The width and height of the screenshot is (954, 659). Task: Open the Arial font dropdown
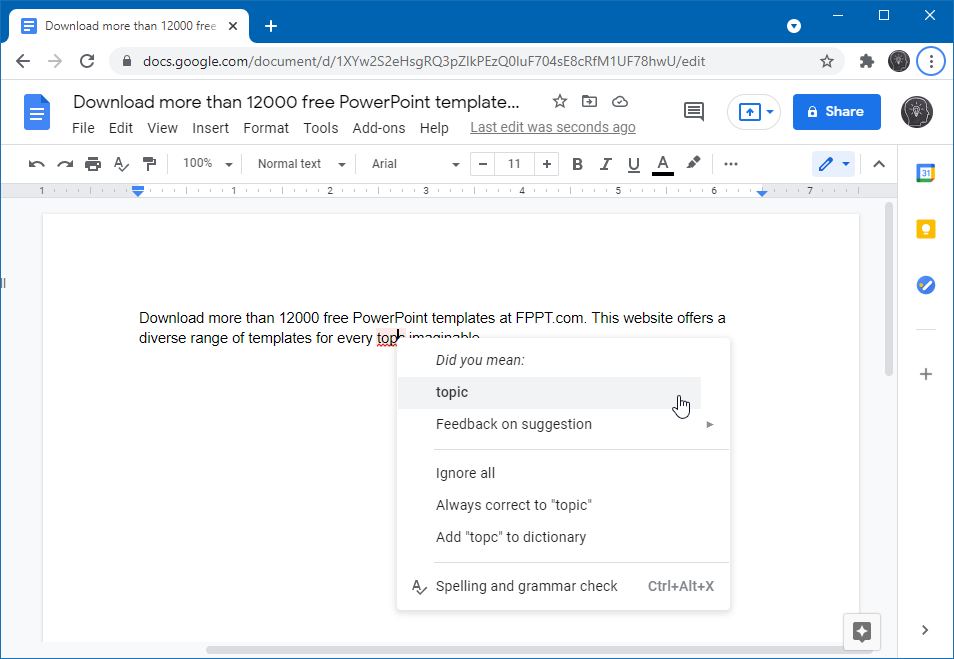coord(415,164)
